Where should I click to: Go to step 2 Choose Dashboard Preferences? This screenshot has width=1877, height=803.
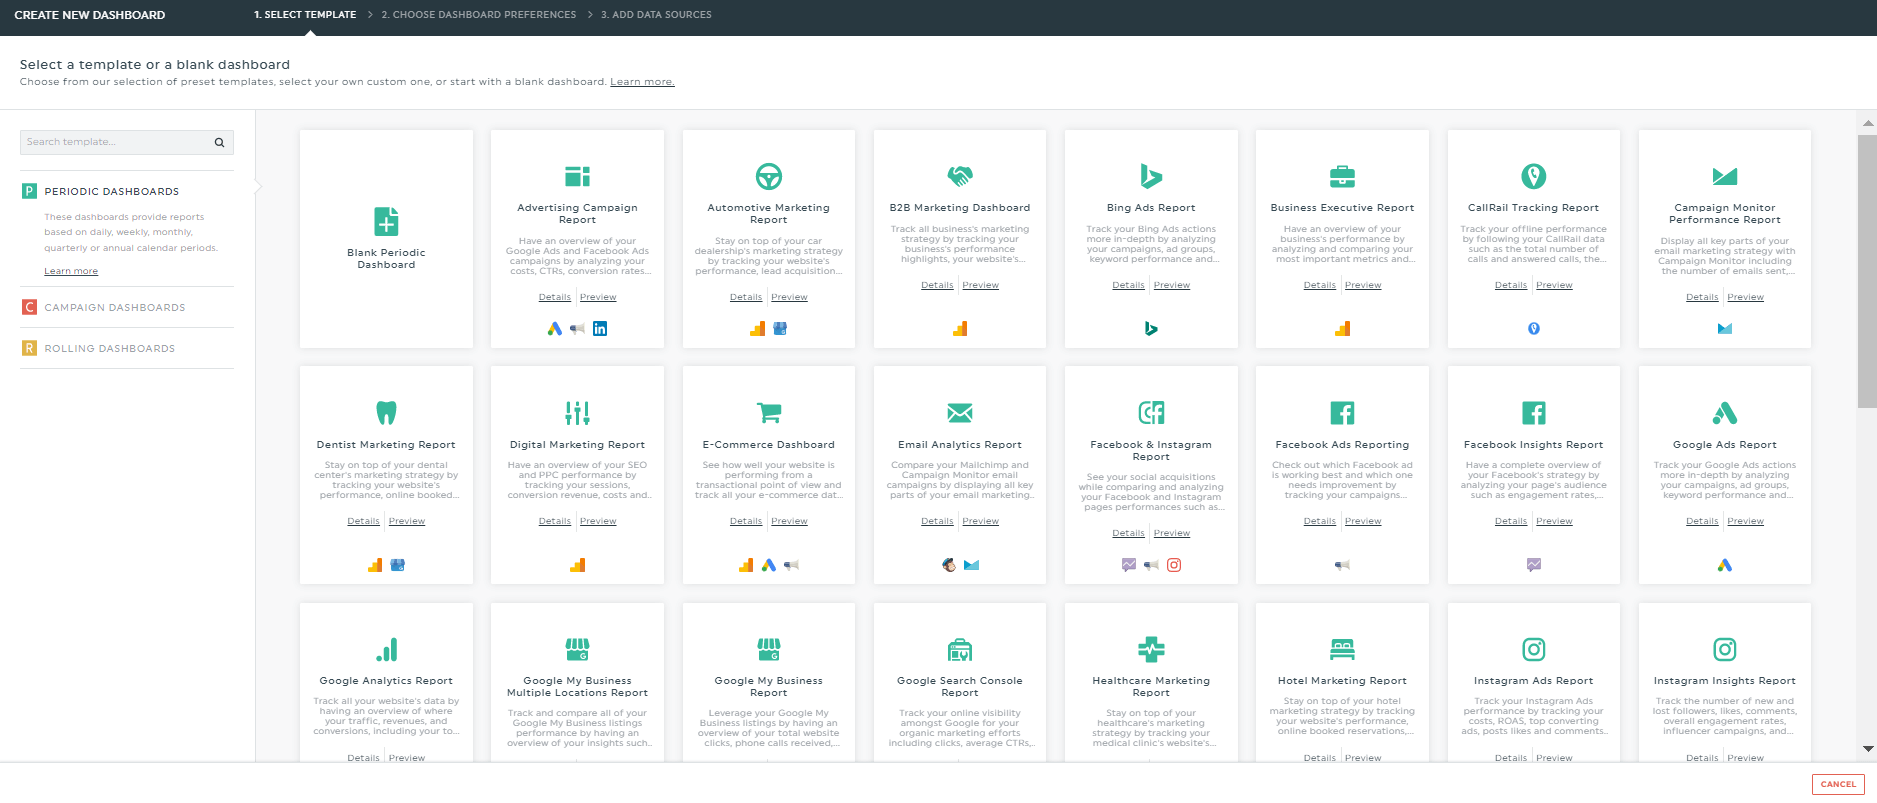coord(479,15)
